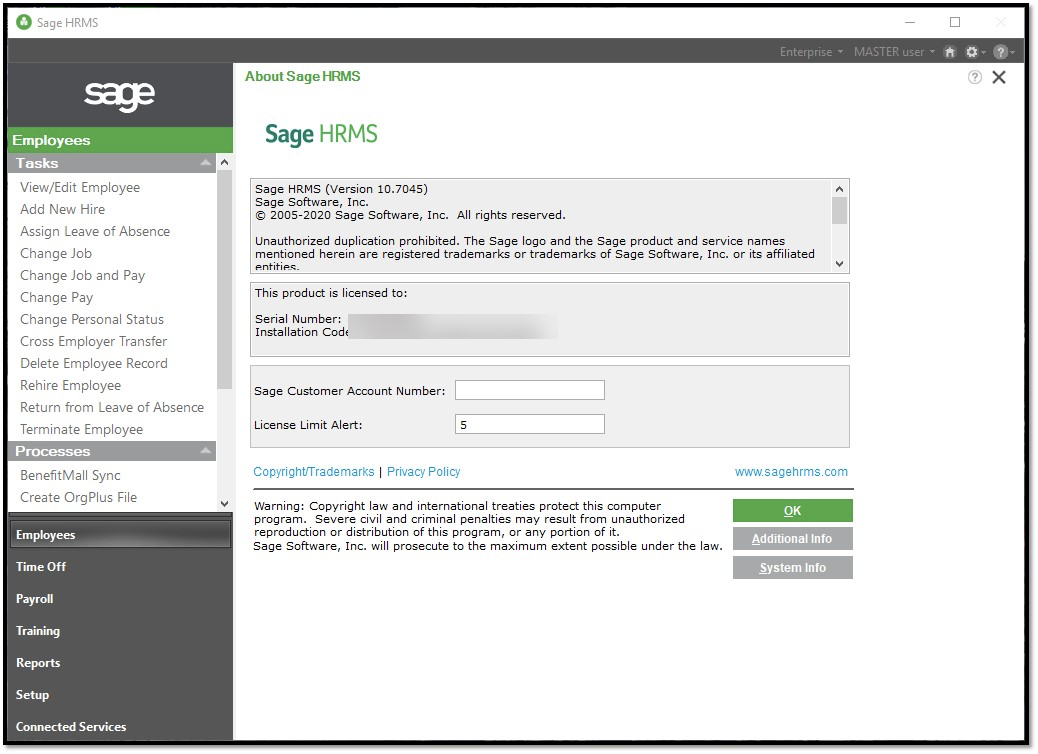
Task: Click the Sage Customer Account Number field
Action: click(x=530, y=390)
